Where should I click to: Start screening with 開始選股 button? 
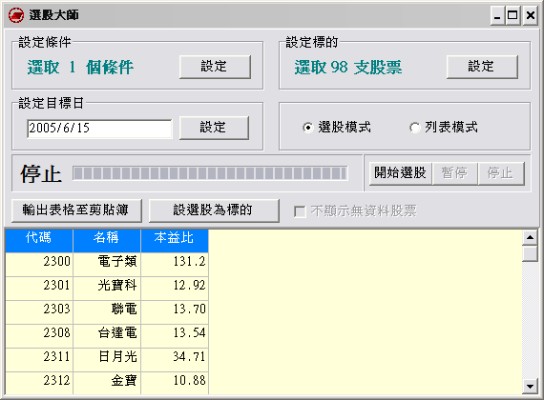pyautogui.click(x=400, y=173)
